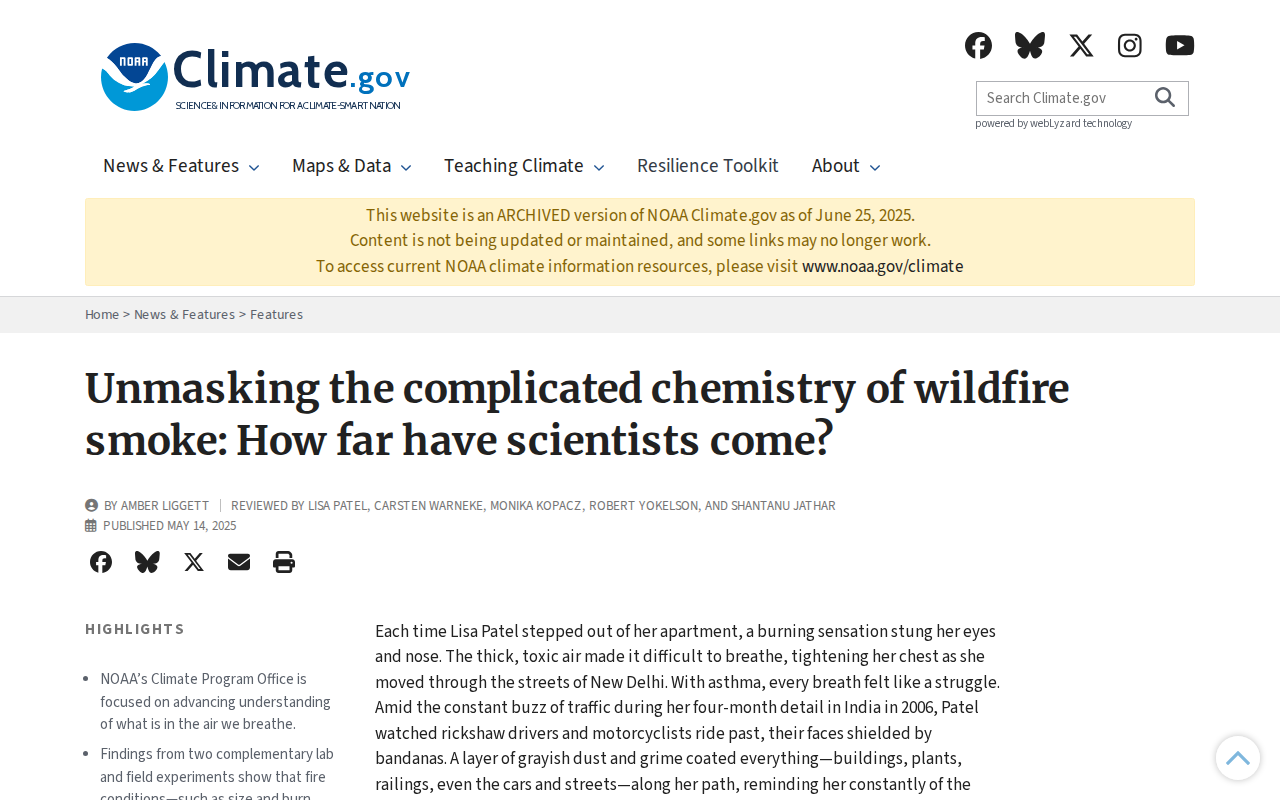Share article via email envelope icon

click(x=239, y=562)
